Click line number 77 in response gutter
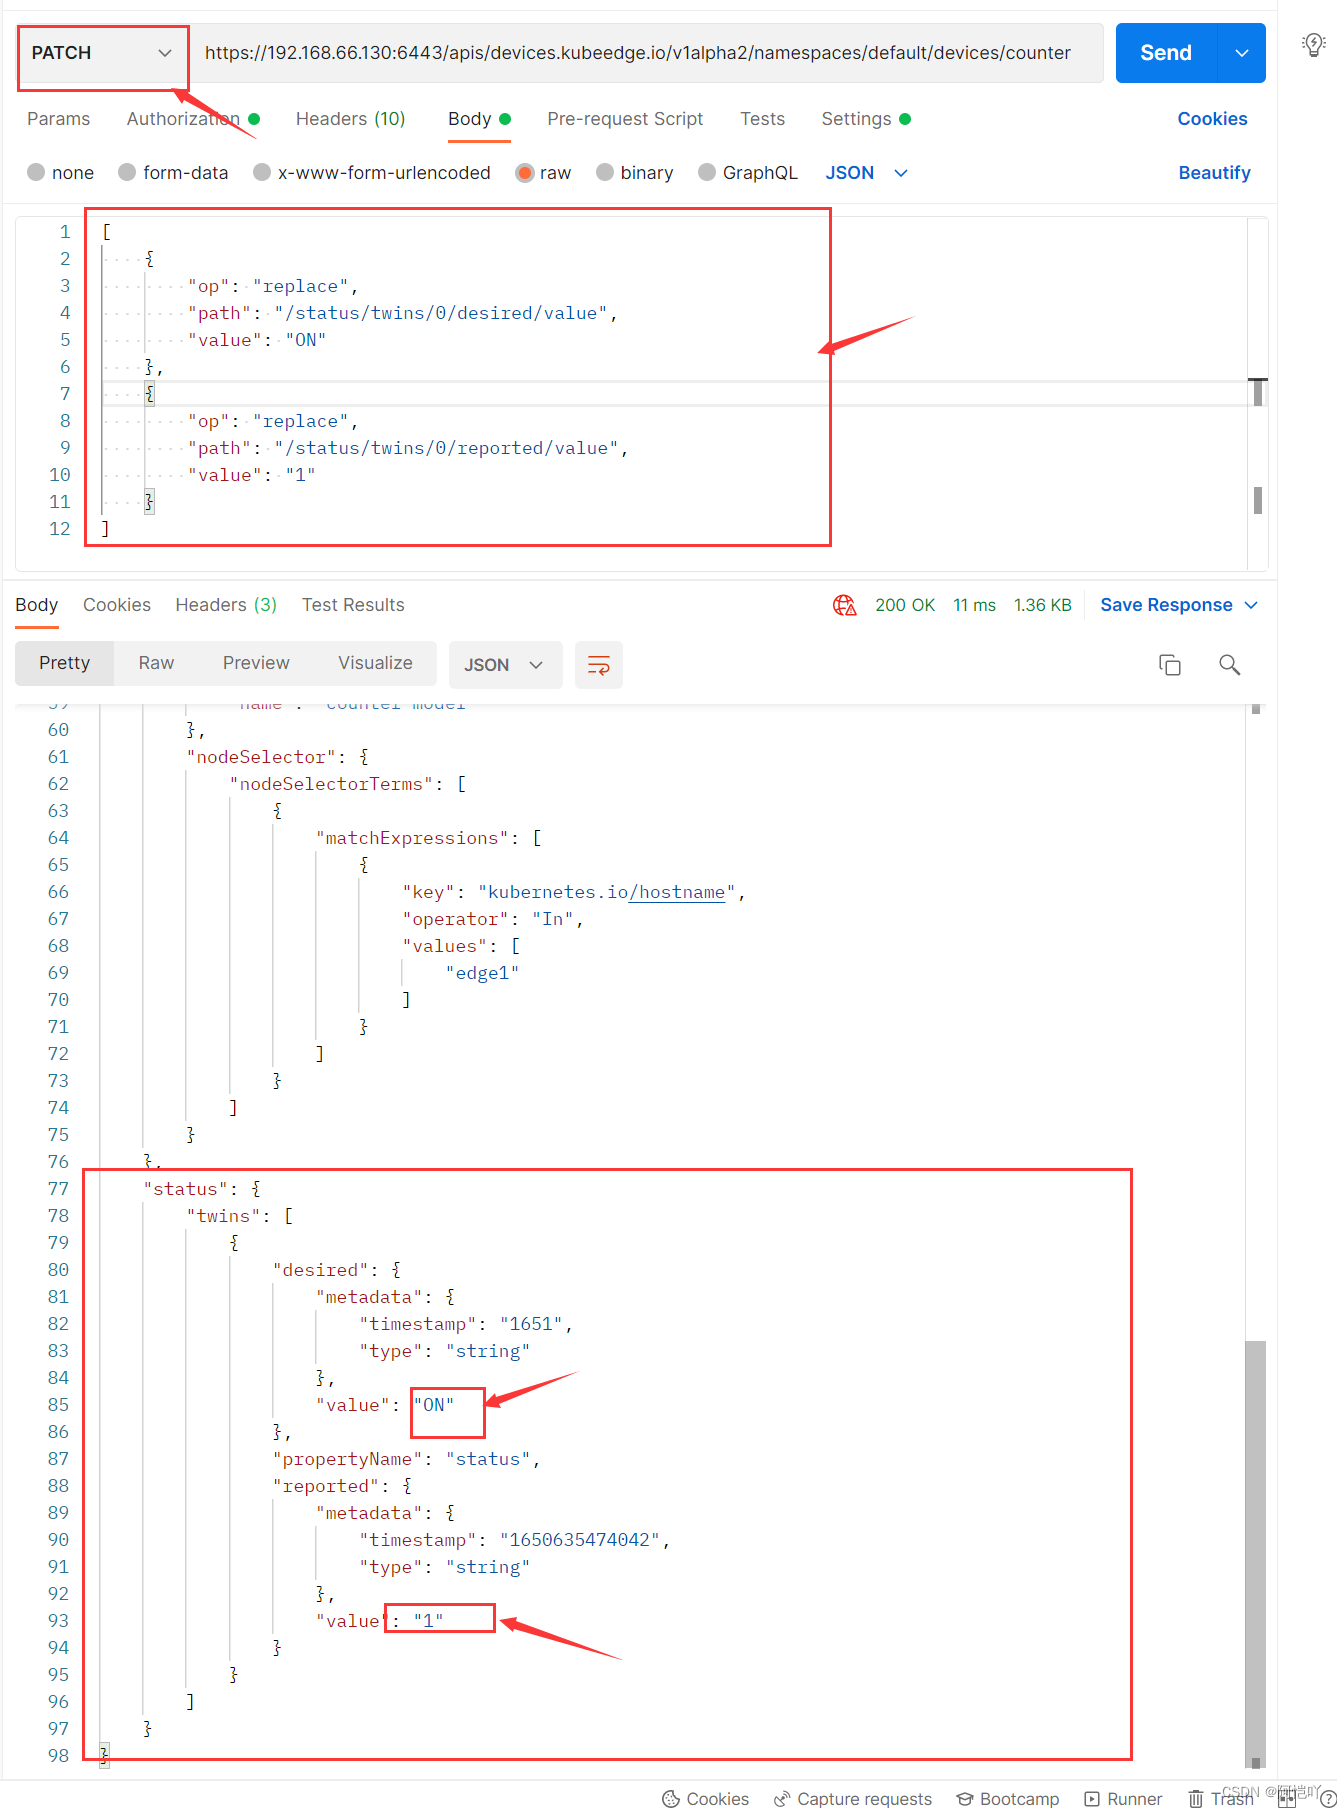 click(x=58, y=1189)
